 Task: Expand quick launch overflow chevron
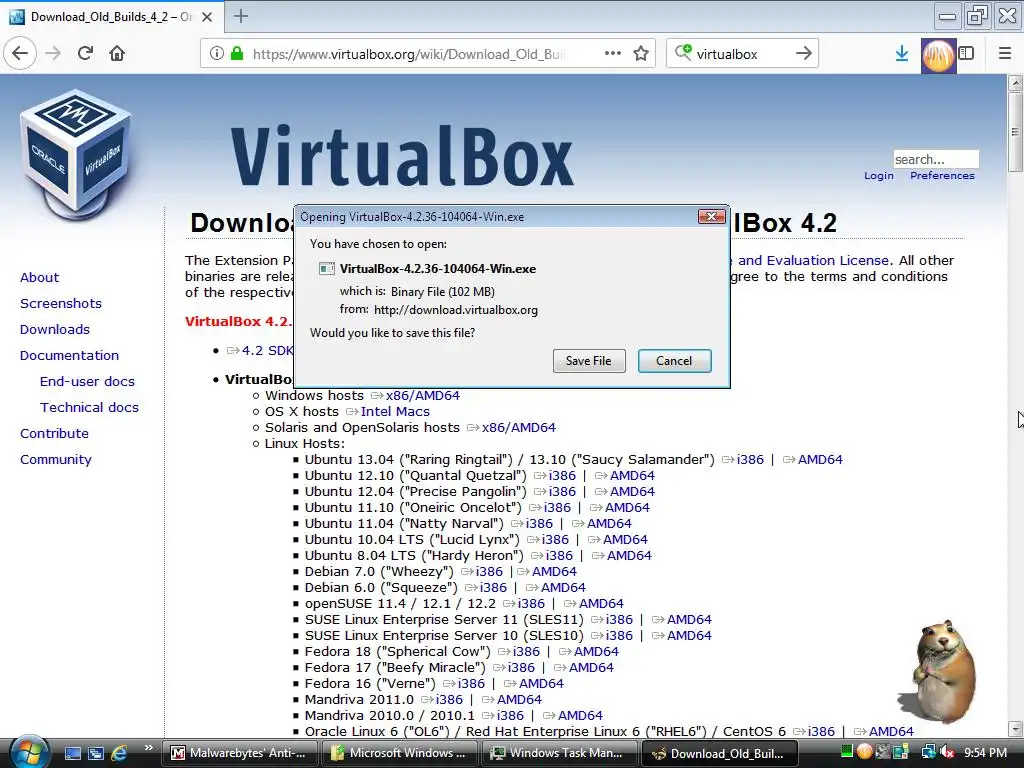point(148,748)
